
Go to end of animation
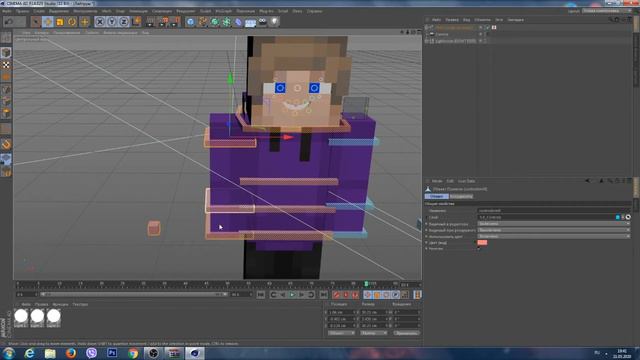(323, 295)
